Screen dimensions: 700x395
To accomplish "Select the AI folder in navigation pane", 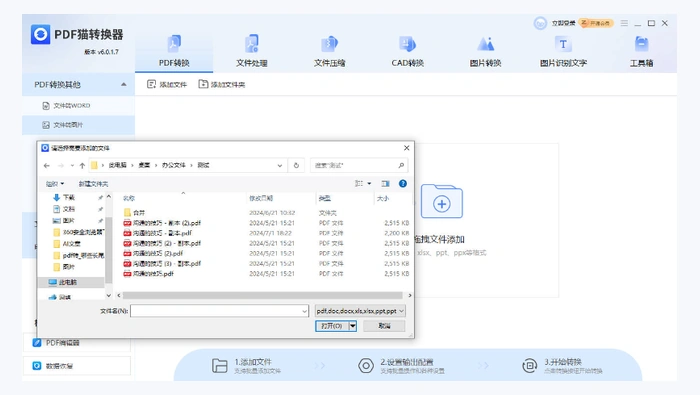I will point(67,244).
